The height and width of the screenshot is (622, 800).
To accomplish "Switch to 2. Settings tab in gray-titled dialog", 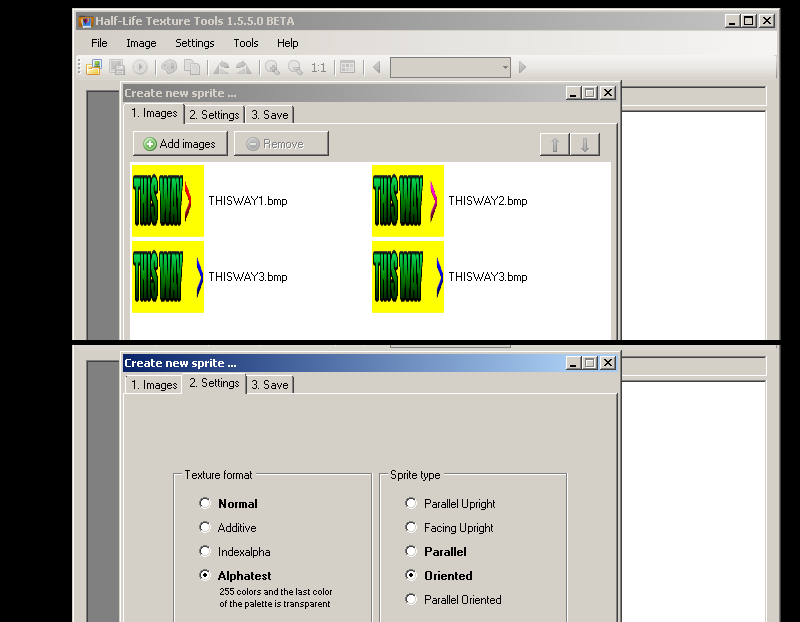I will [214, 115].
